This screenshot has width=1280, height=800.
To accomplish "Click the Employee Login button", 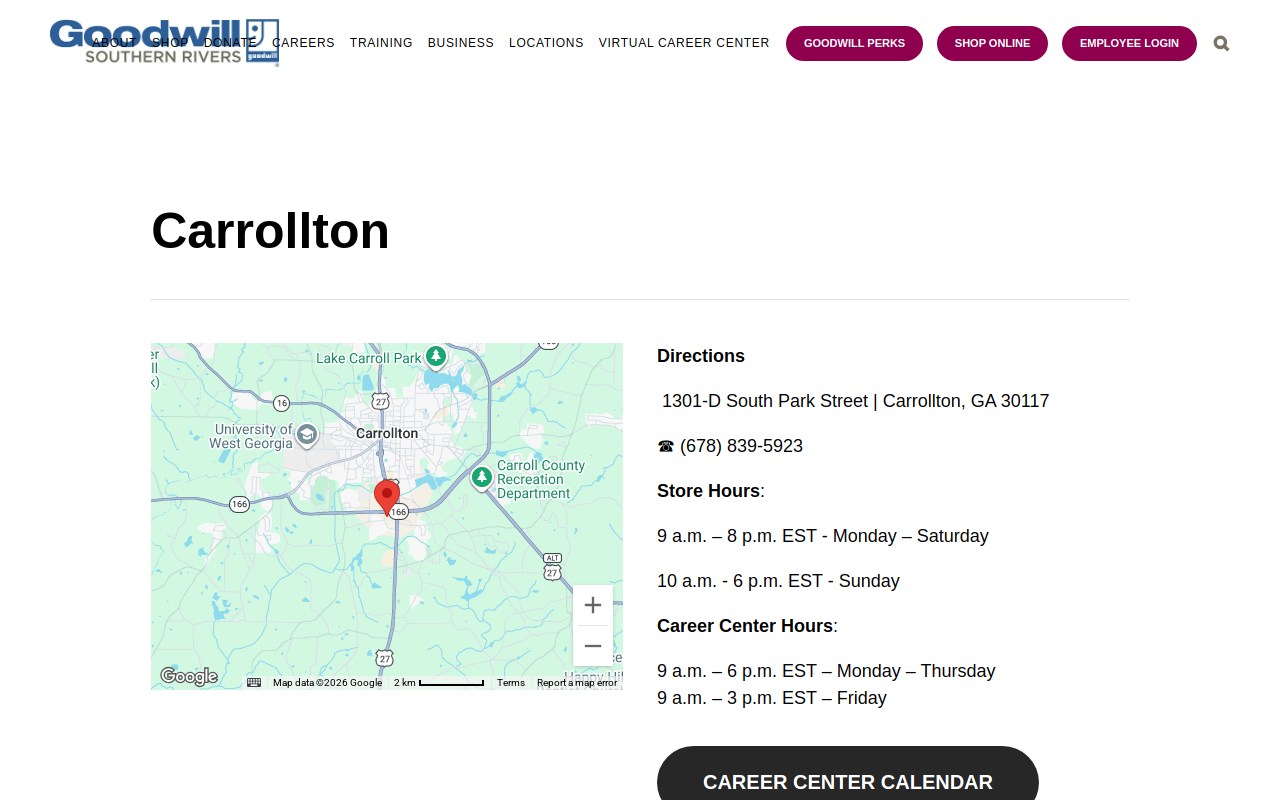I will pos(1129,43).
